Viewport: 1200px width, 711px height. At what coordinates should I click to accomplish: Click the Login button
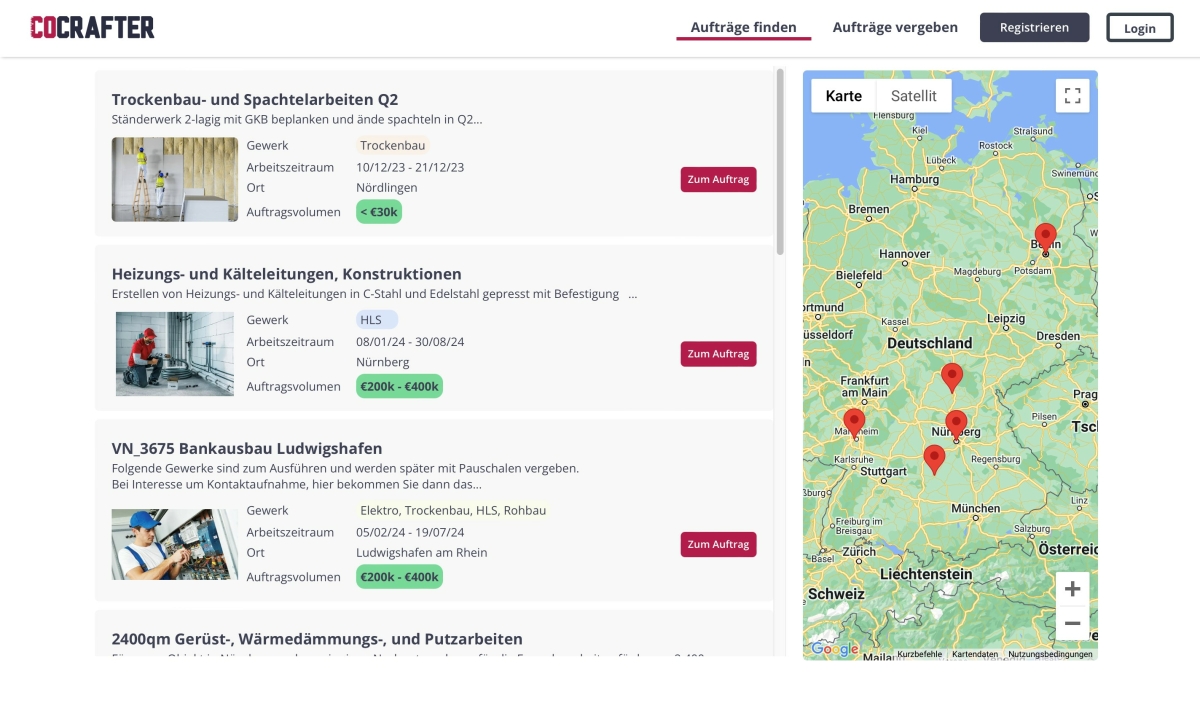coord(1140,28)
